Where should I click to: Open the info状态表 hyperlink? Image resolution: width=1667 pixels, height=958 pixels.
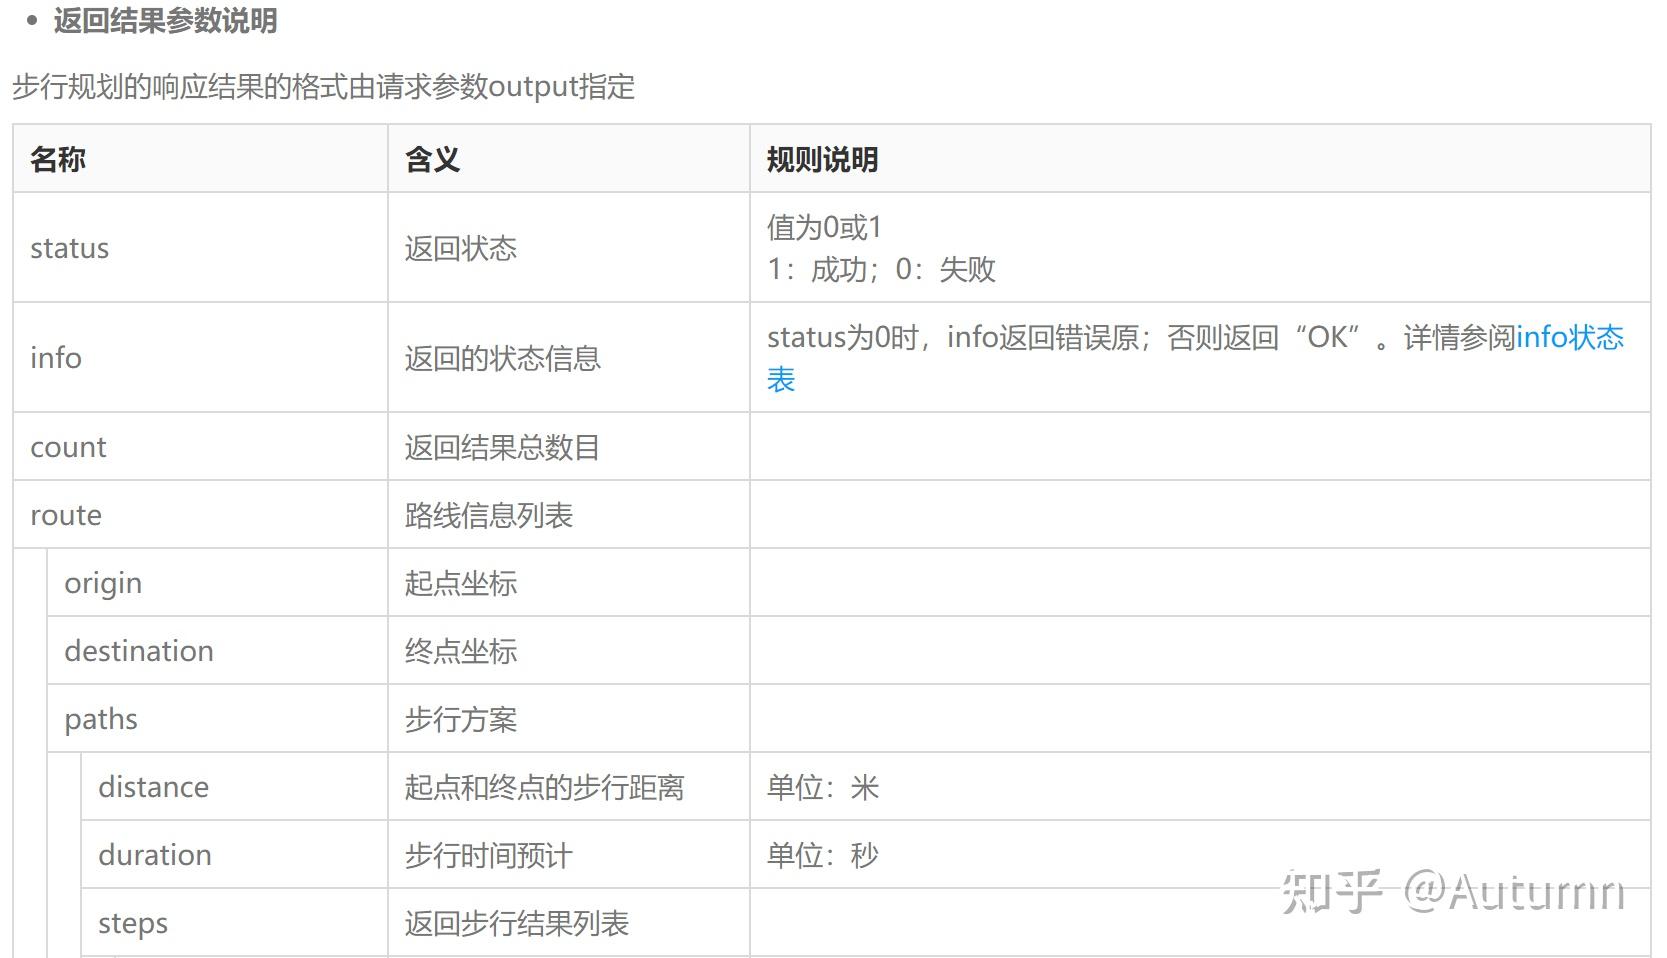[1572, 338]
